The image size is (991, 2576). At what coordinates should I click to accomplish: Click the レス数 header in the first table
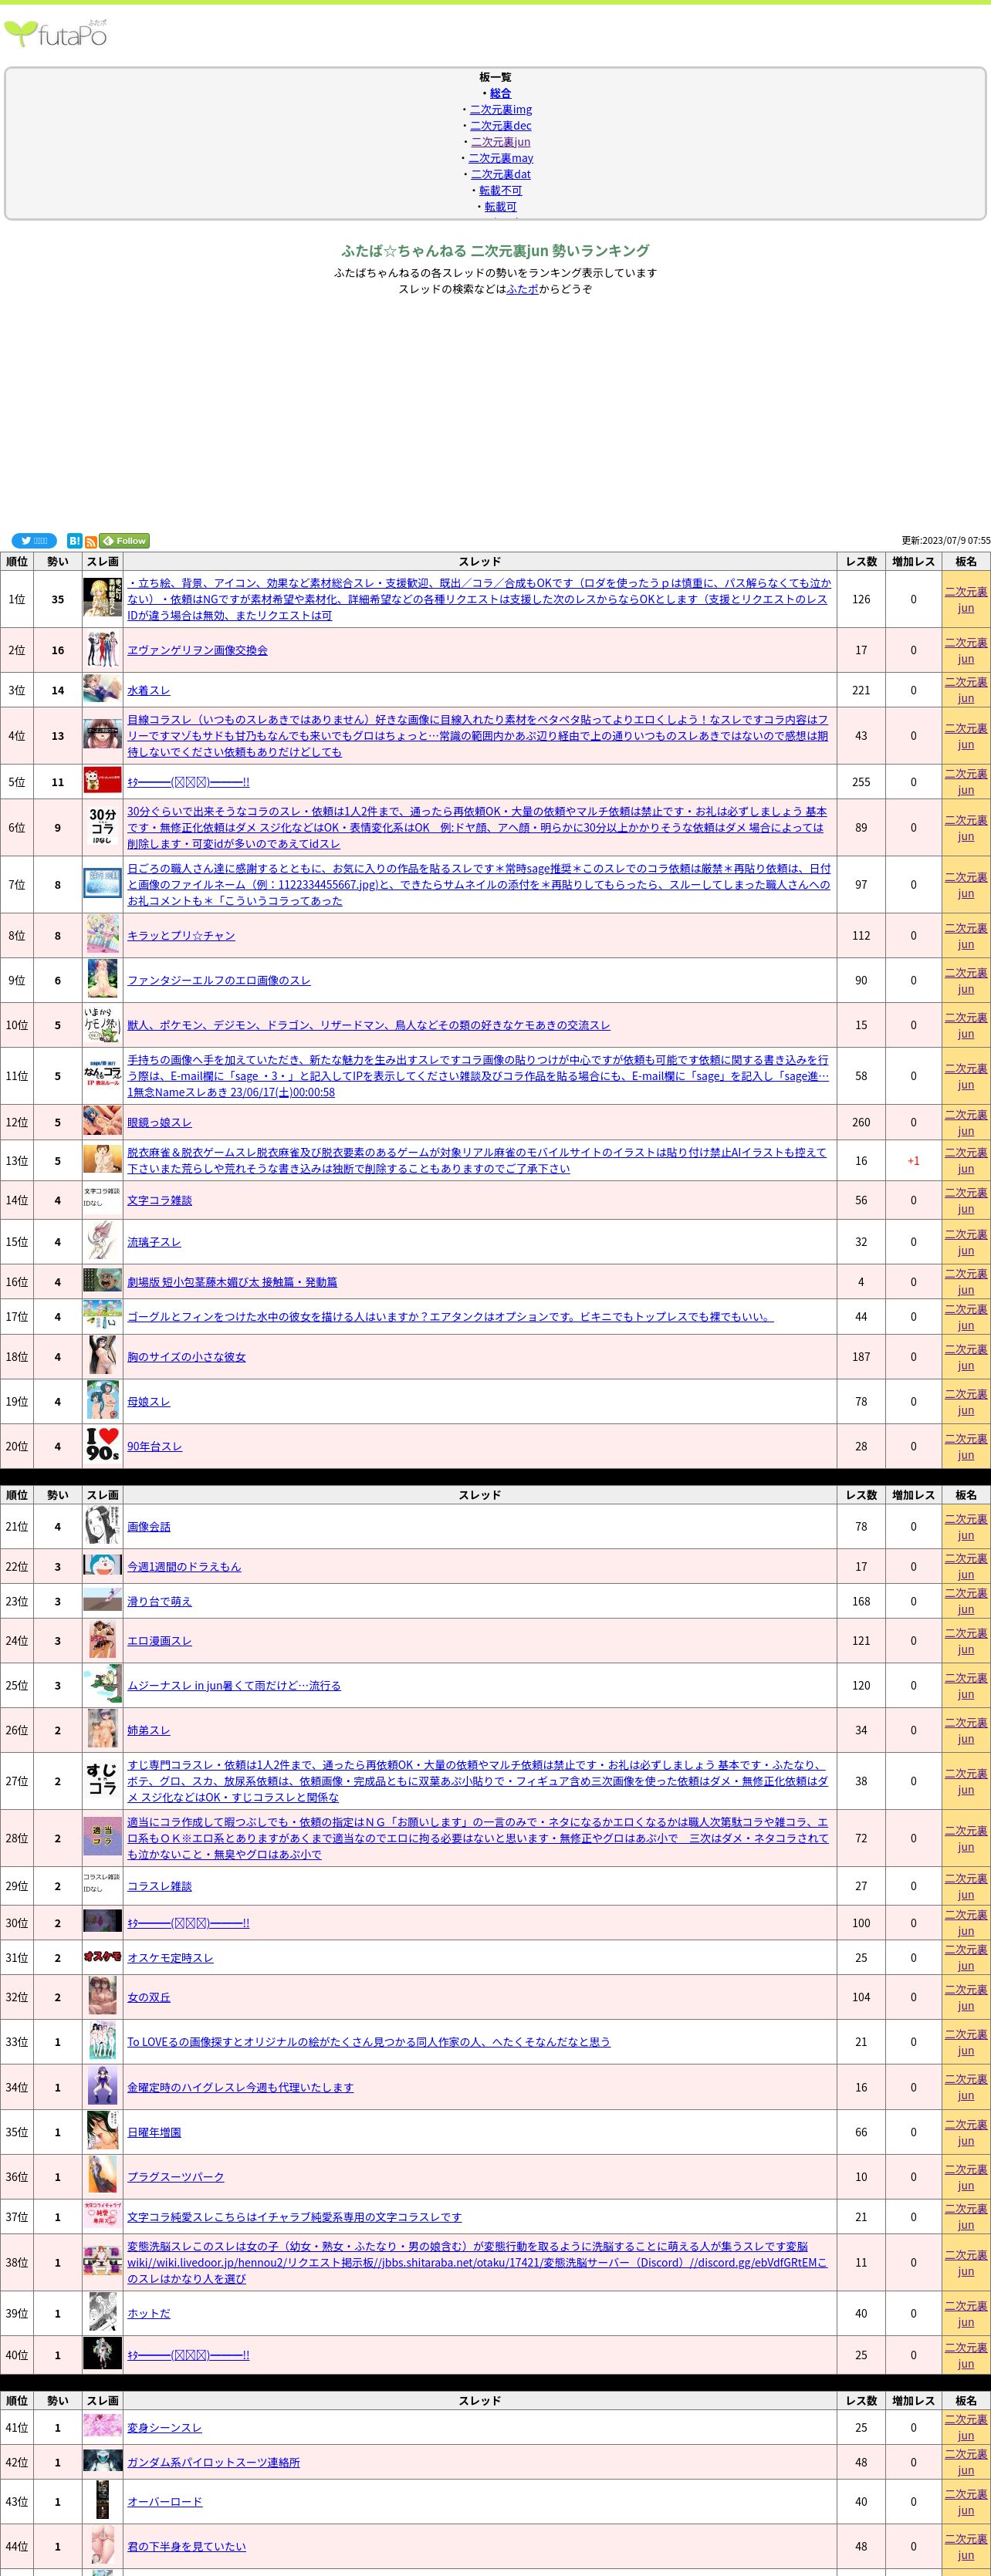[861, 561]
